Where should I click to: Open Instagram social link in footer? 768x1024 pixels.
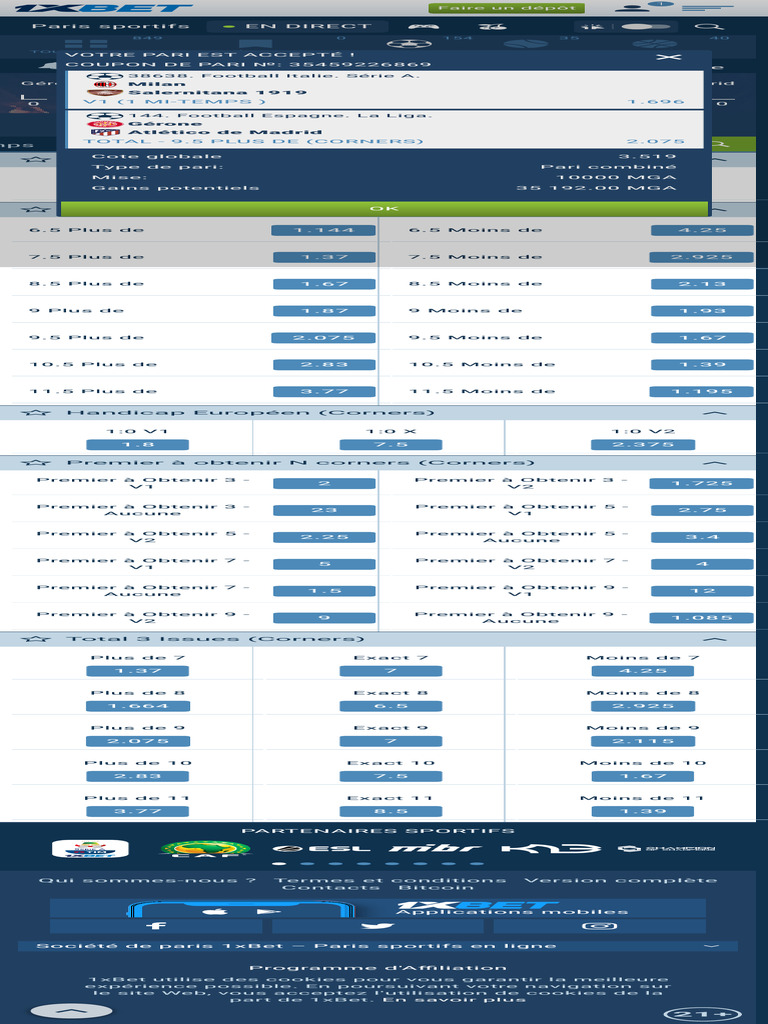tap(600, 925)
